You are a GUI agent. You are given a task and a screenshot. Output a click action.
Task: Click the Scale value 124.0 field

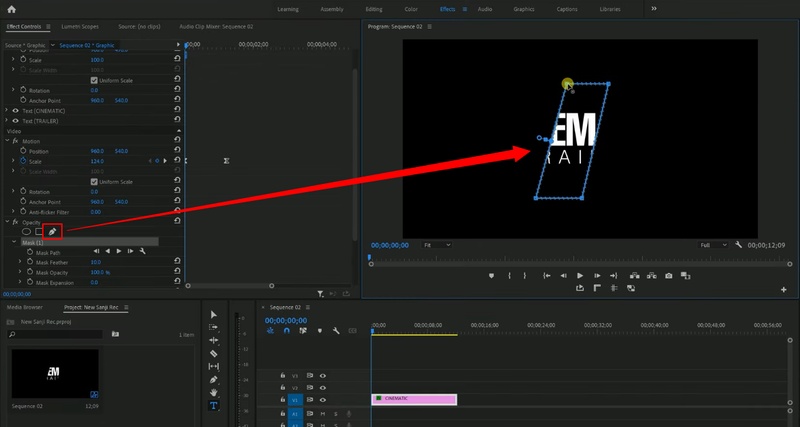97,161
